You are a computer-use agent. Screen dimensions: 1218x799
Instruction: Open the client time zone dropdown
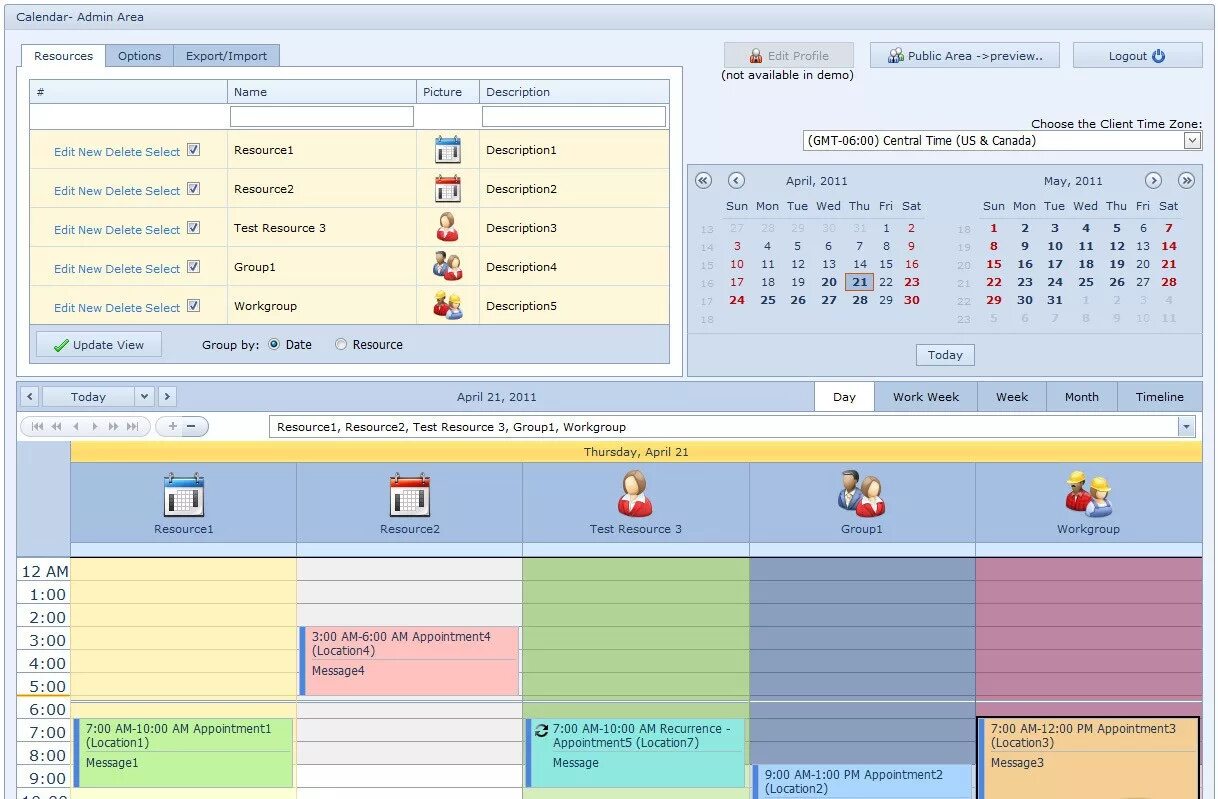(1192, 141)
